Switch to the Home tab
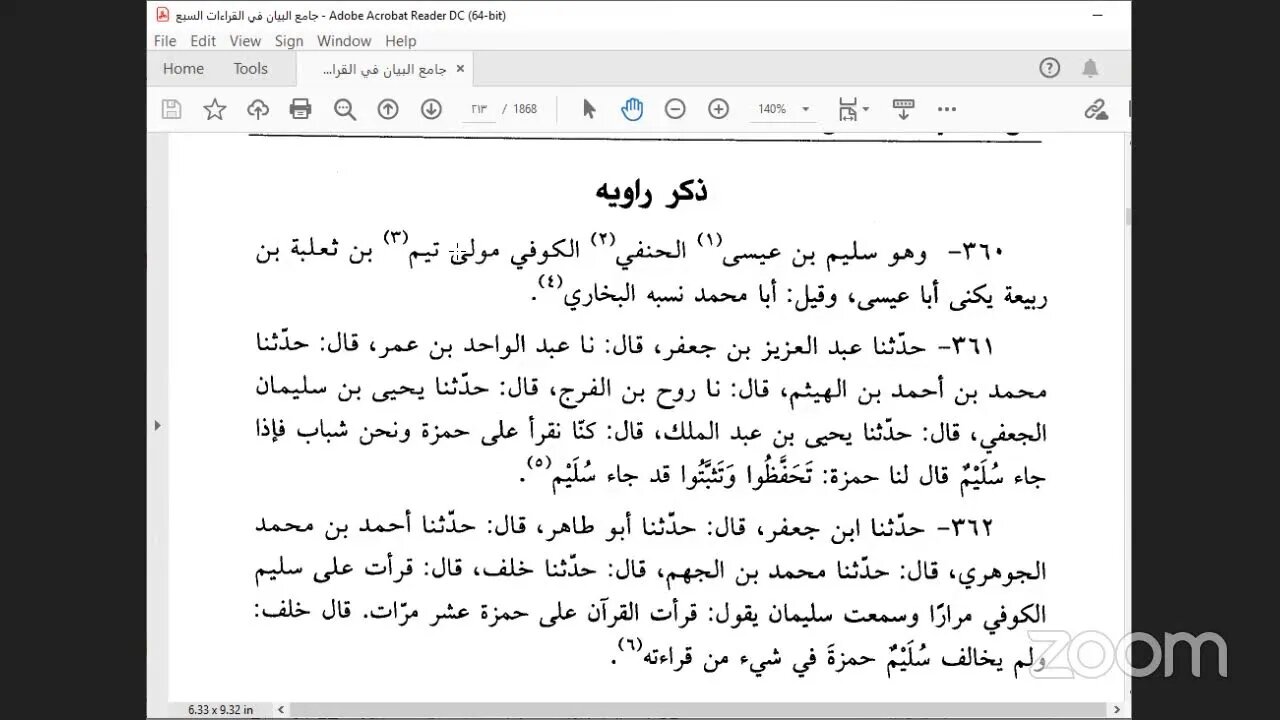This screenshot has width=1280, height=720. pos(183,68)
